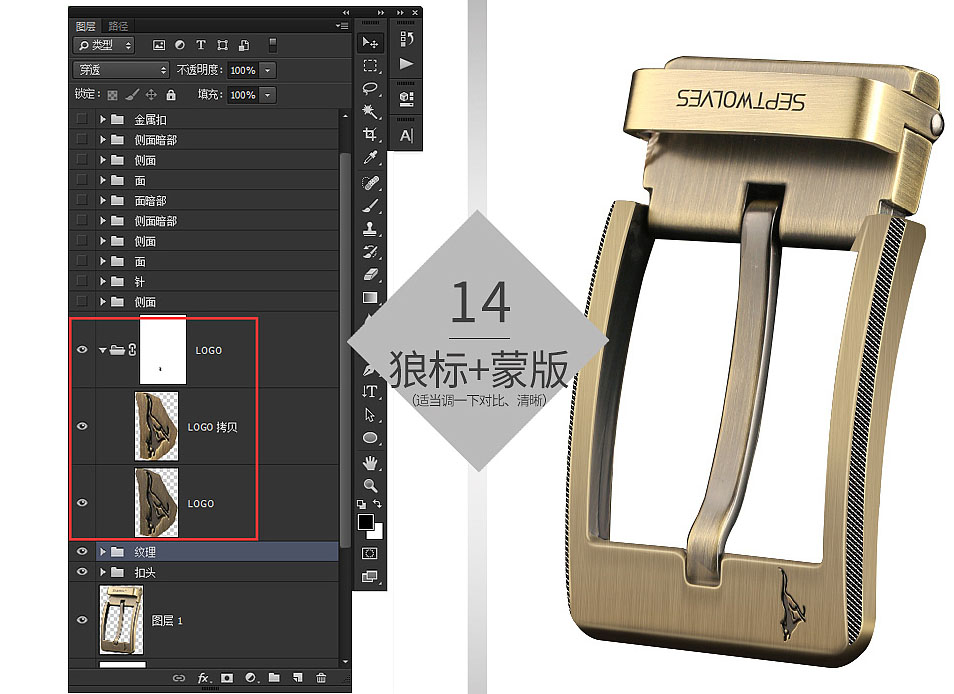This screenshot has height=694, width=954.
Task: Open the Actions panel play icon
Action: pos(406,64)
